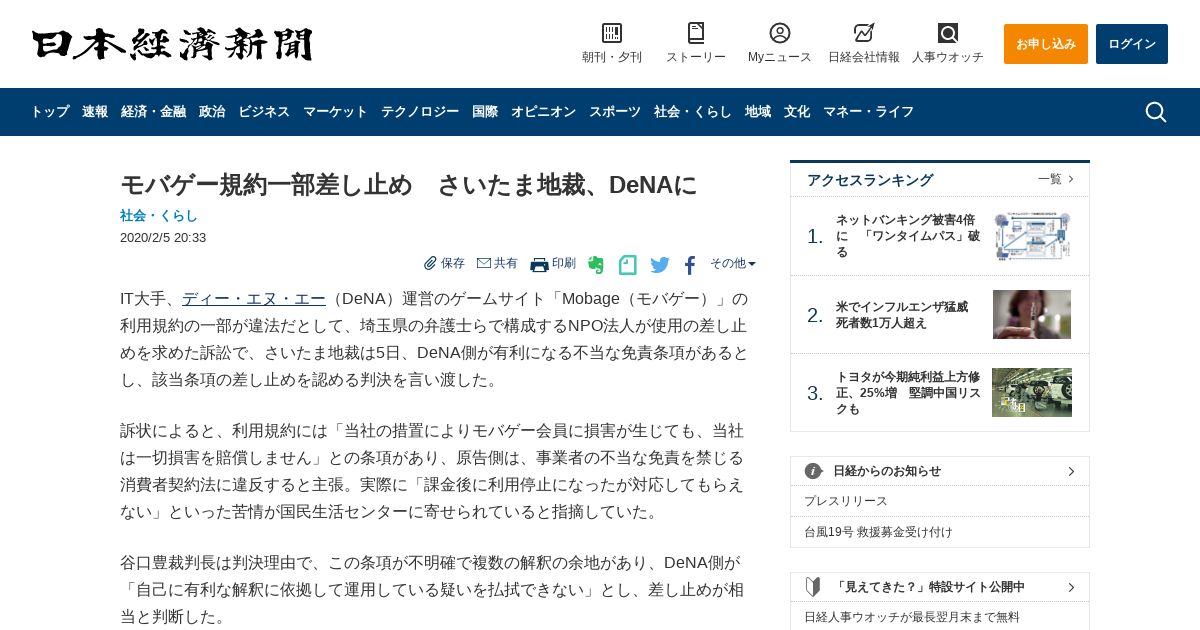Click the orange お申し込み button
Viewport: 1200px width, 630px height.
click(x=1046, y=44)
